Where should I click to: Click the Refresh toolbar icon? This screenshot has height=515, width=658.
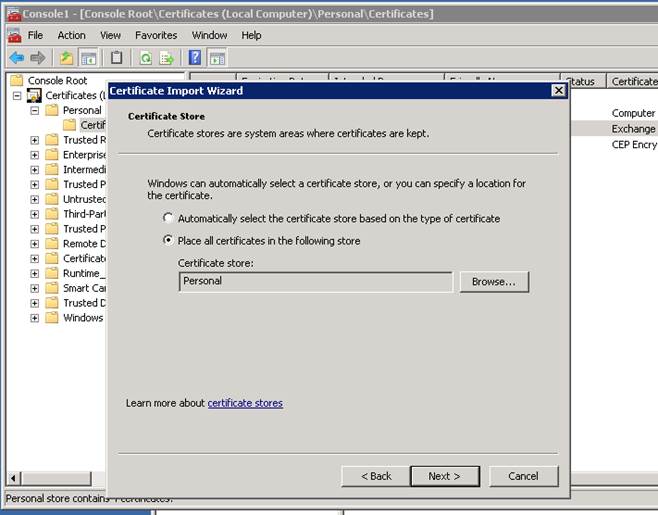145,58
